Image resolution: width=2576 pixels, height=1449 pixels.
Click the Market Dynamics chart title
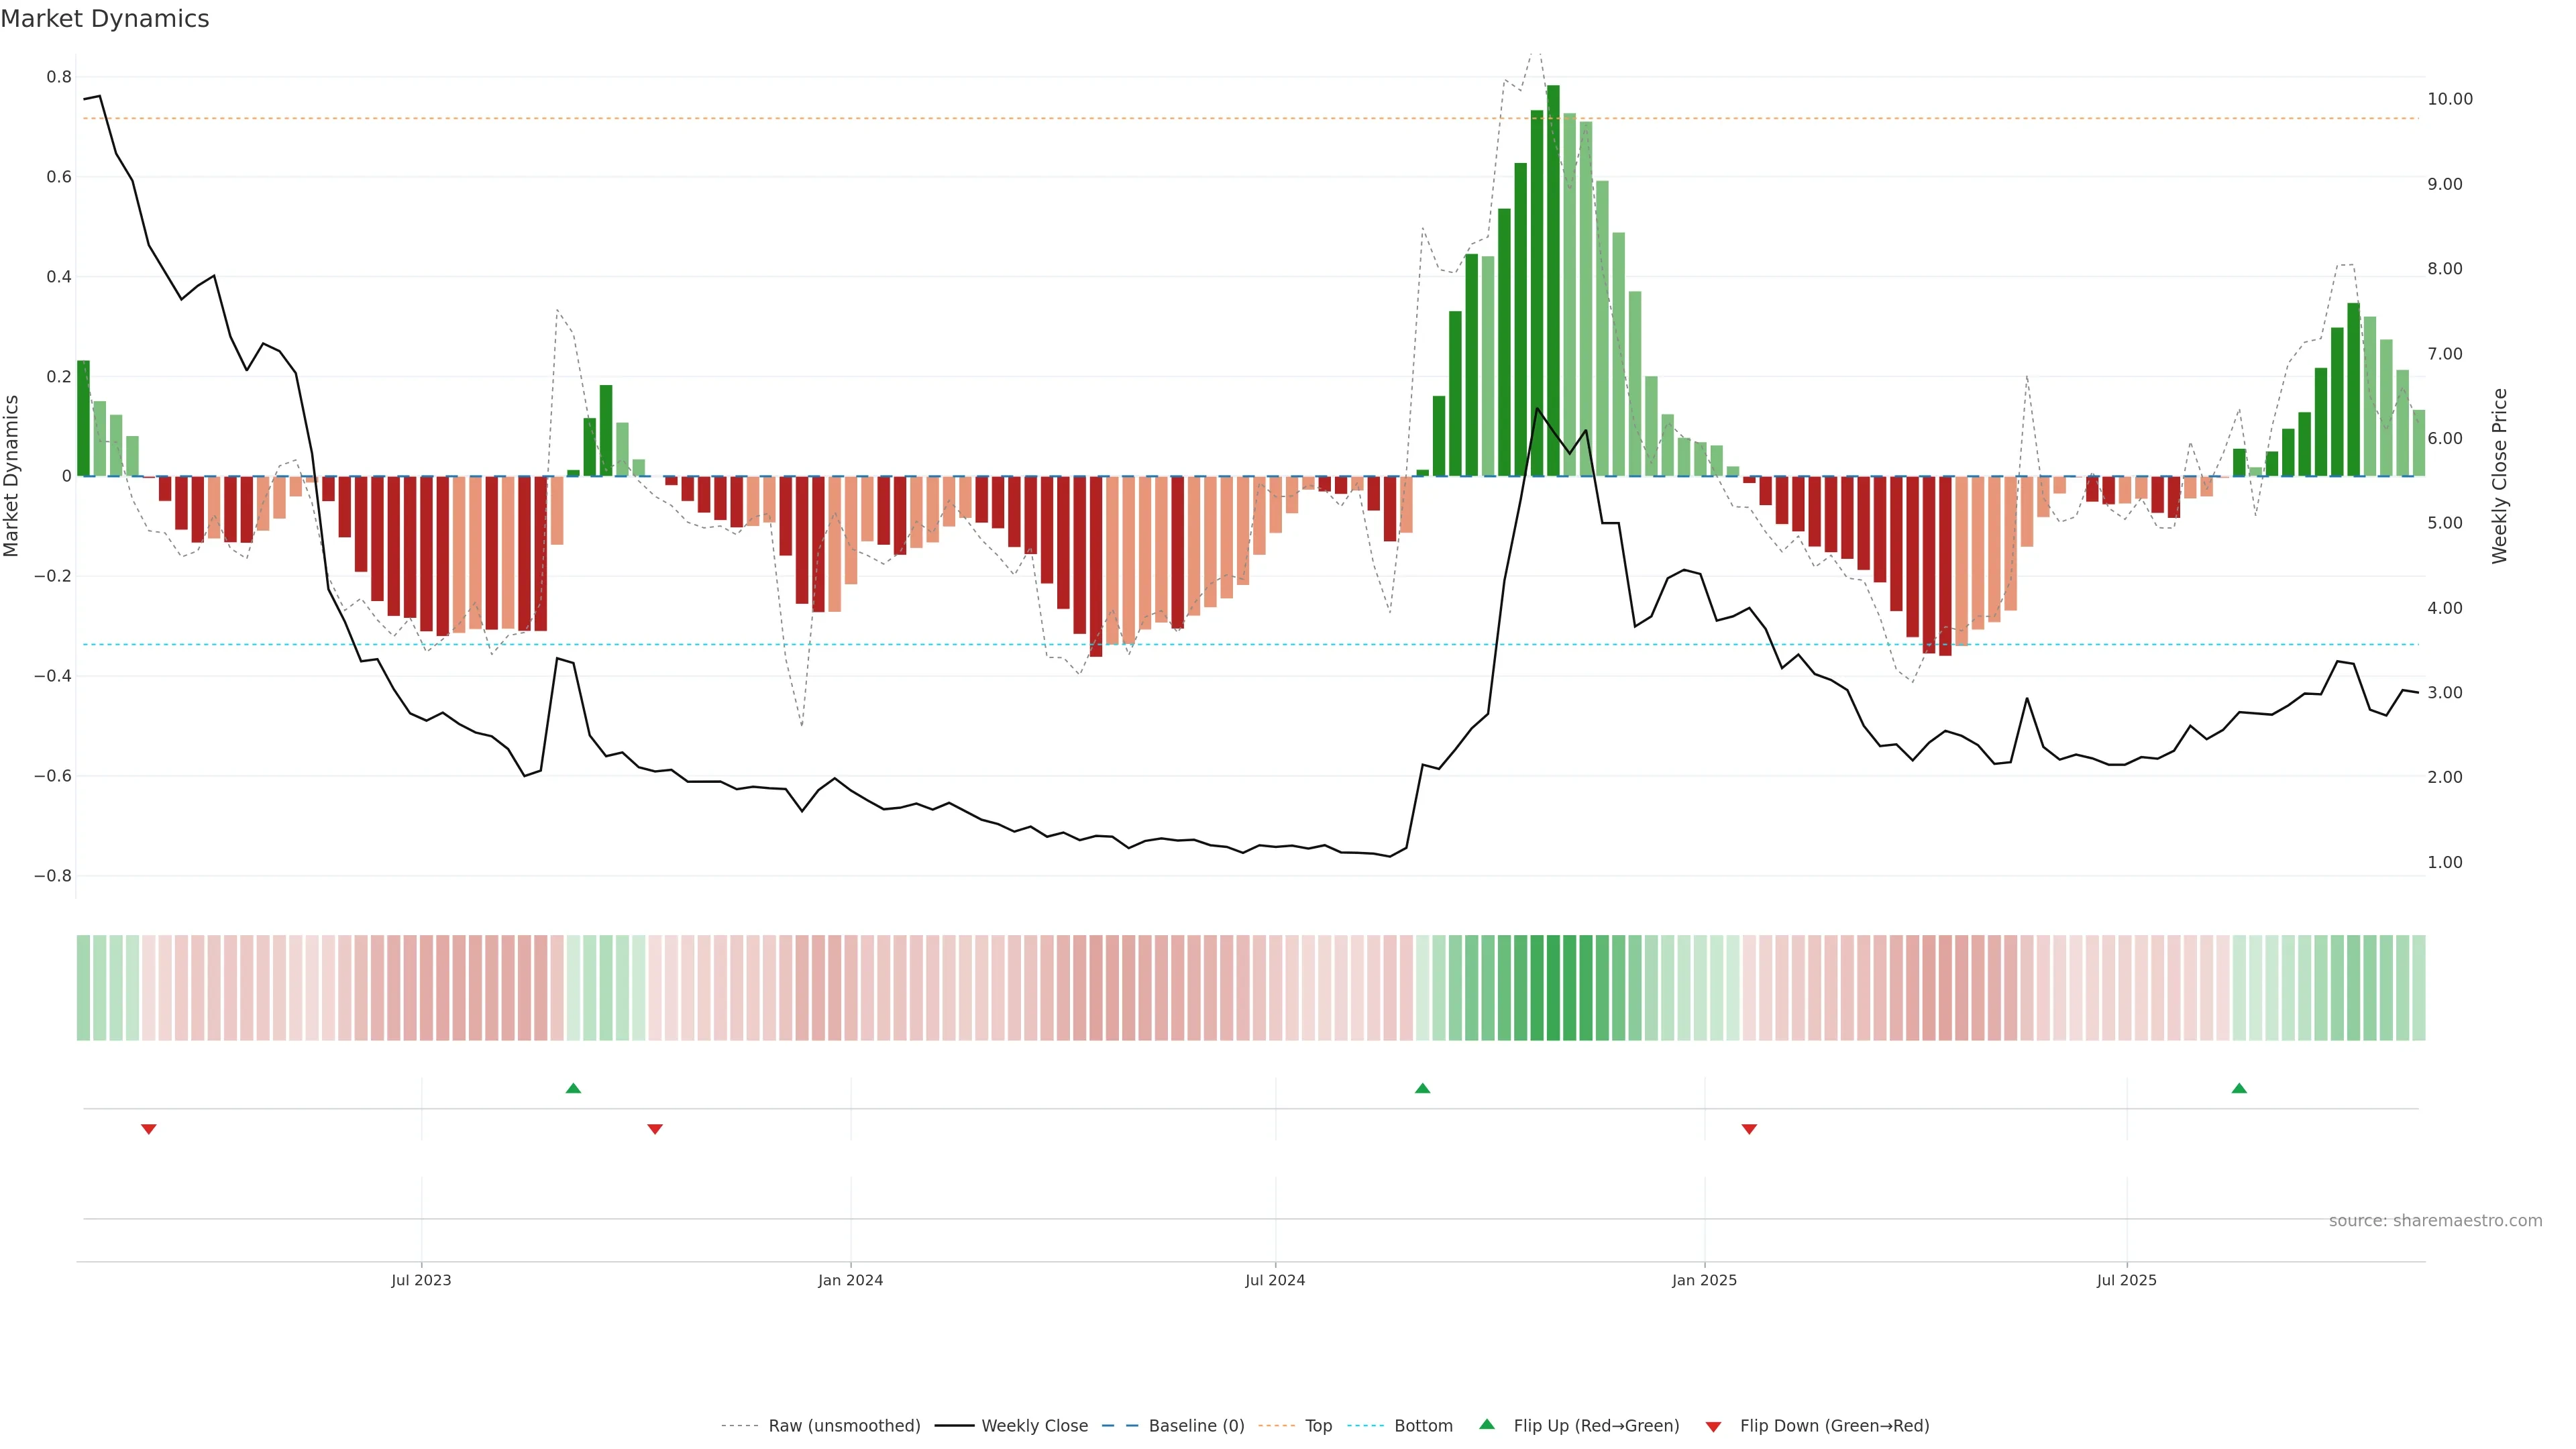pos(105,19)
